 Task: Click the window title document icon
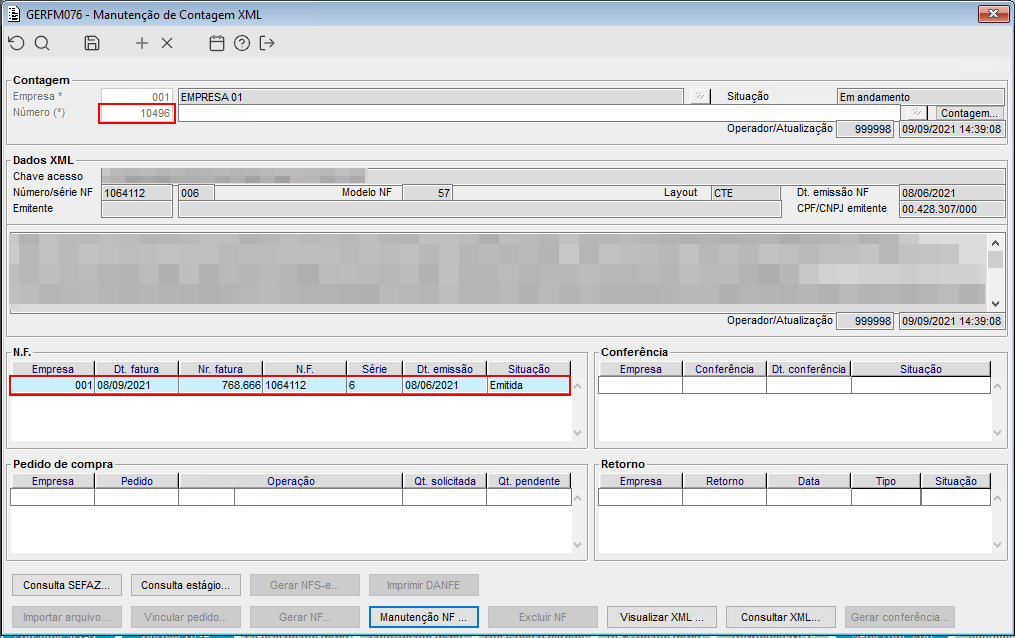click(14, 14)
